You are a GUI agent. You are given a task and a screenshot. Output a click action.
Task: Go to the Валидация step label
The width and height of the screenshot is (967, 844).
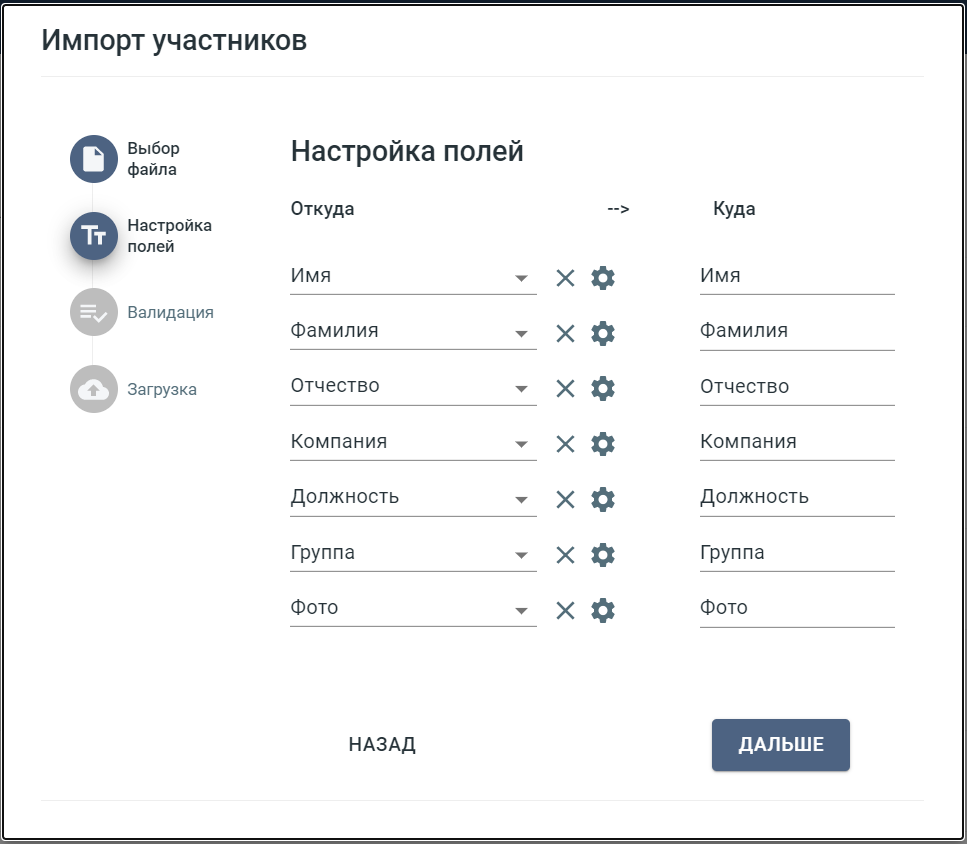[x=170, y=313]
